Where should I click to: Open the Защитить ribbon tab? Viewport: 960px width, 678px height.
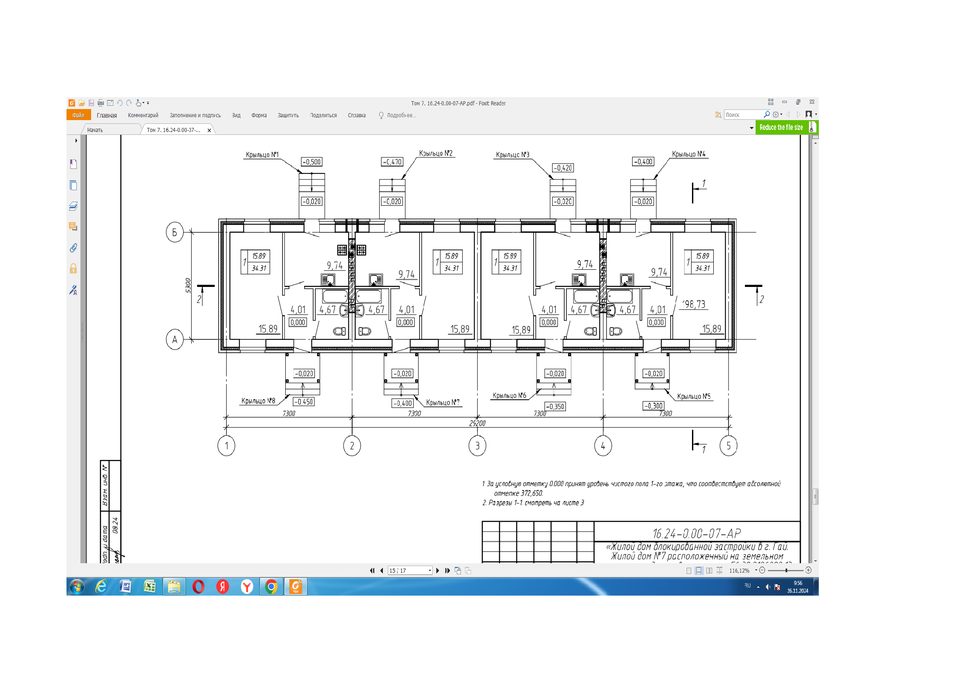click(288, 115)
